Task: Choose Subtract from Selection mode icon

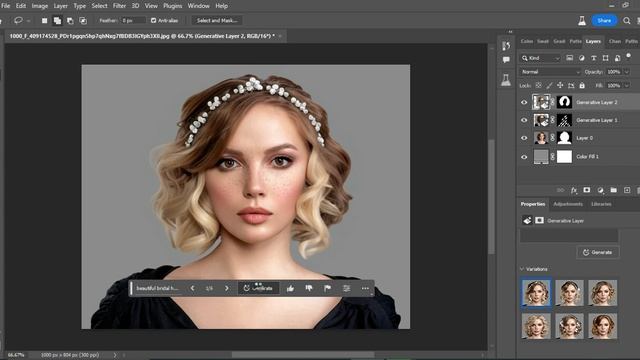Action: tap(70, 20)
